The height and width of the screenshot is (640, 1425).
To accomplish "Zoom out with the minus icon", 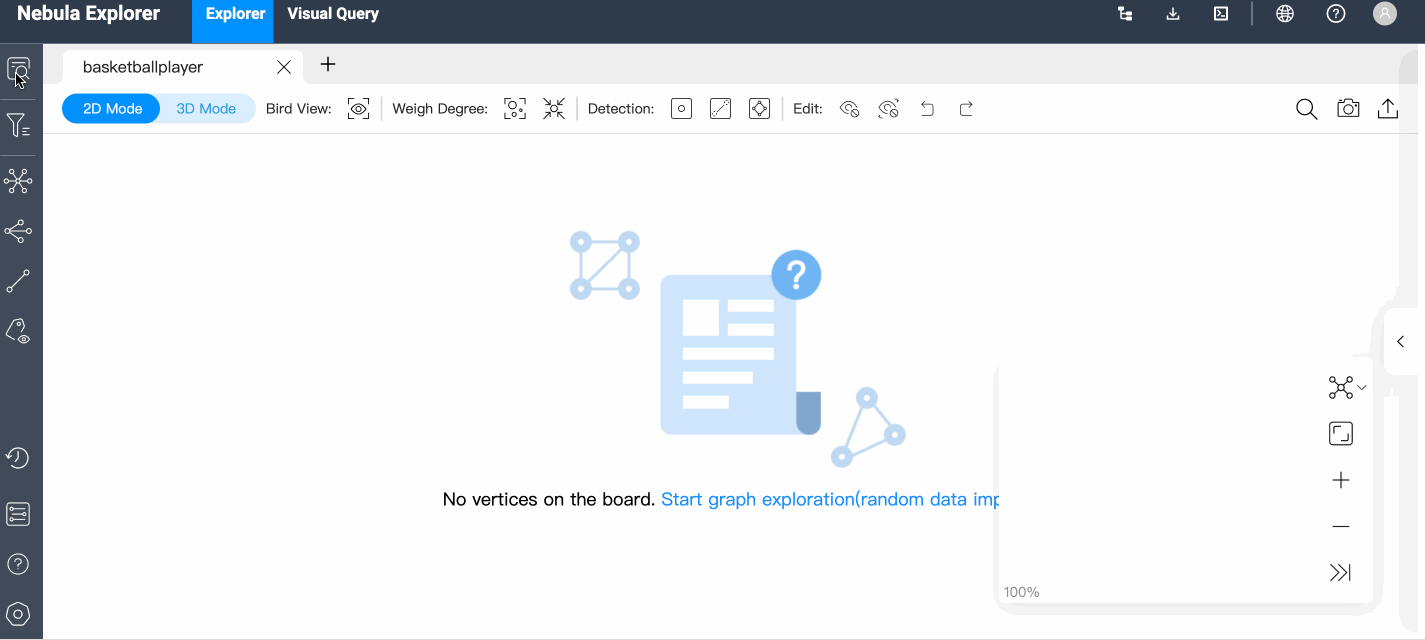I will [1341, 527].
